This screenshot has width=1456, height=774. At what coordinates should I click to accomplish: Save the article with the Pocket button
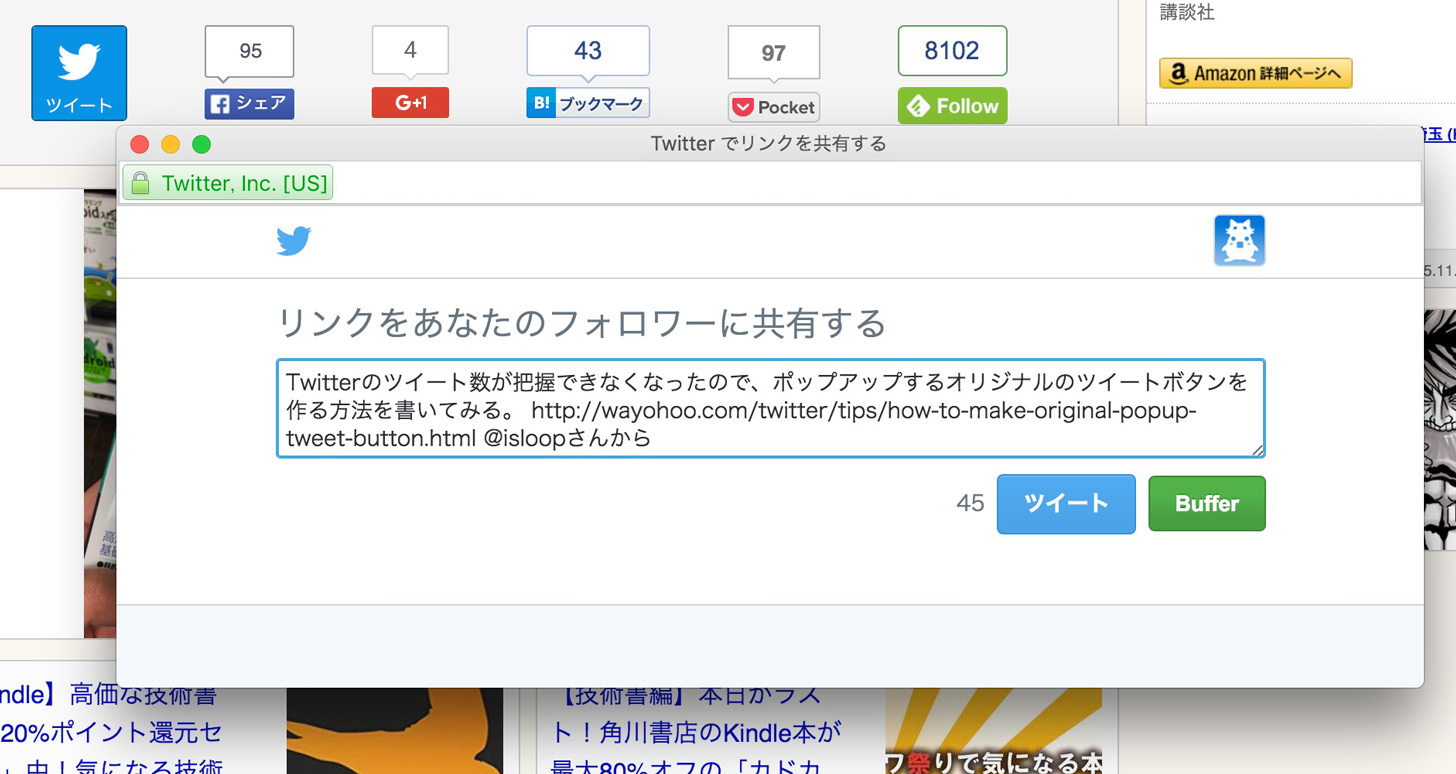[774, 107]
